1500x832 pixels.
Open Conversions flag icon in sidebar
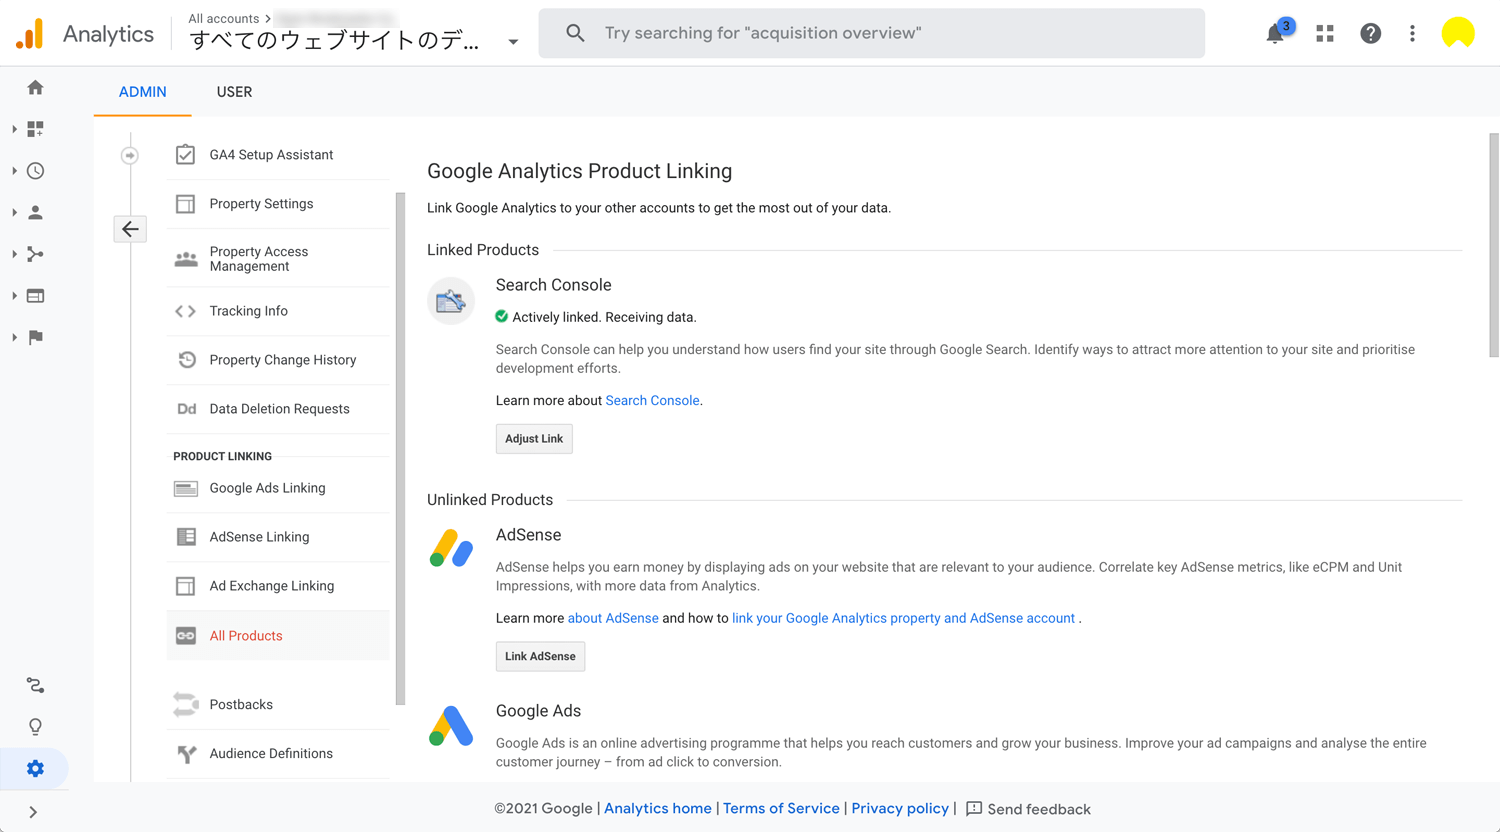(35, 337)
